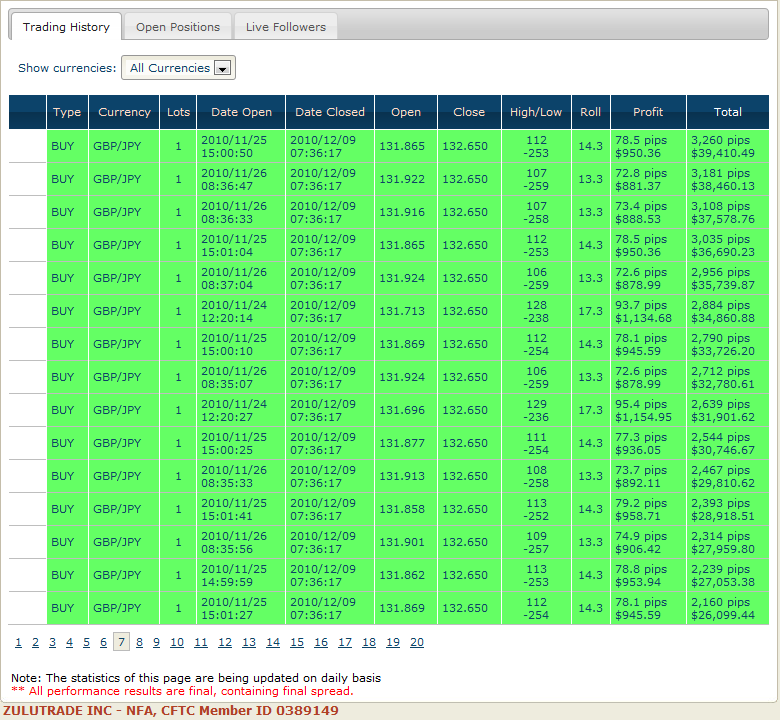Switch to the Trading History tab

click(x=66, y=27)
